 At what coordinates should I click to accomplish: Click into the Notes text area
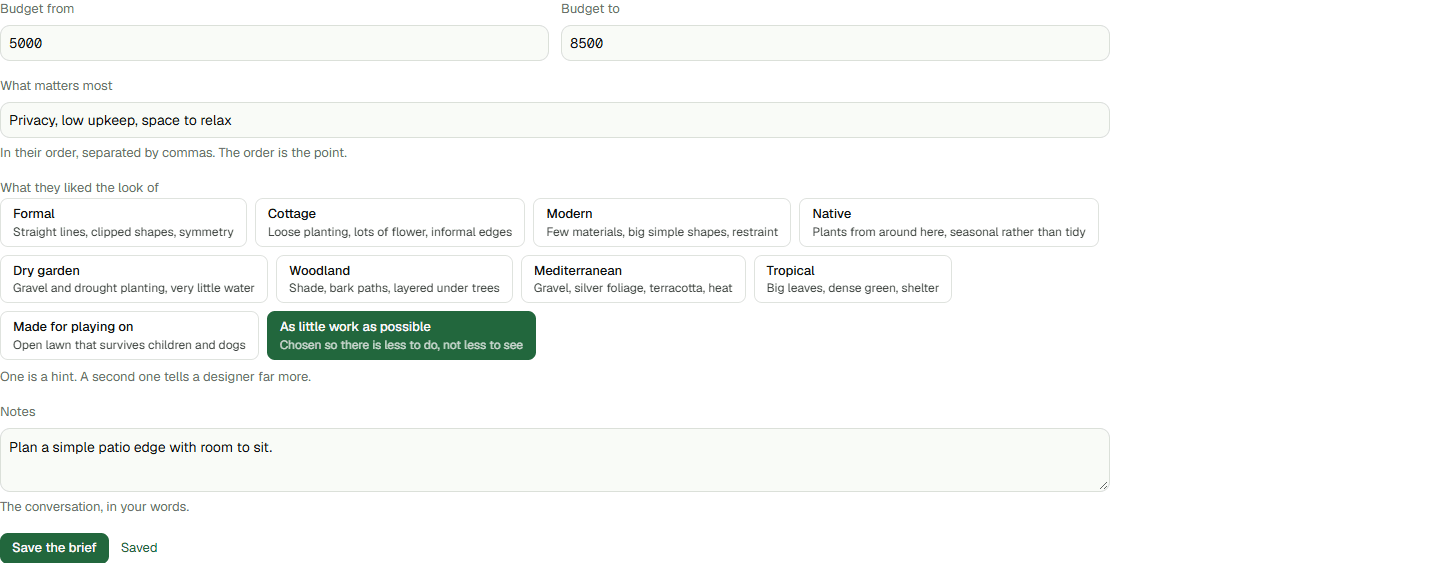click(555, 460)
